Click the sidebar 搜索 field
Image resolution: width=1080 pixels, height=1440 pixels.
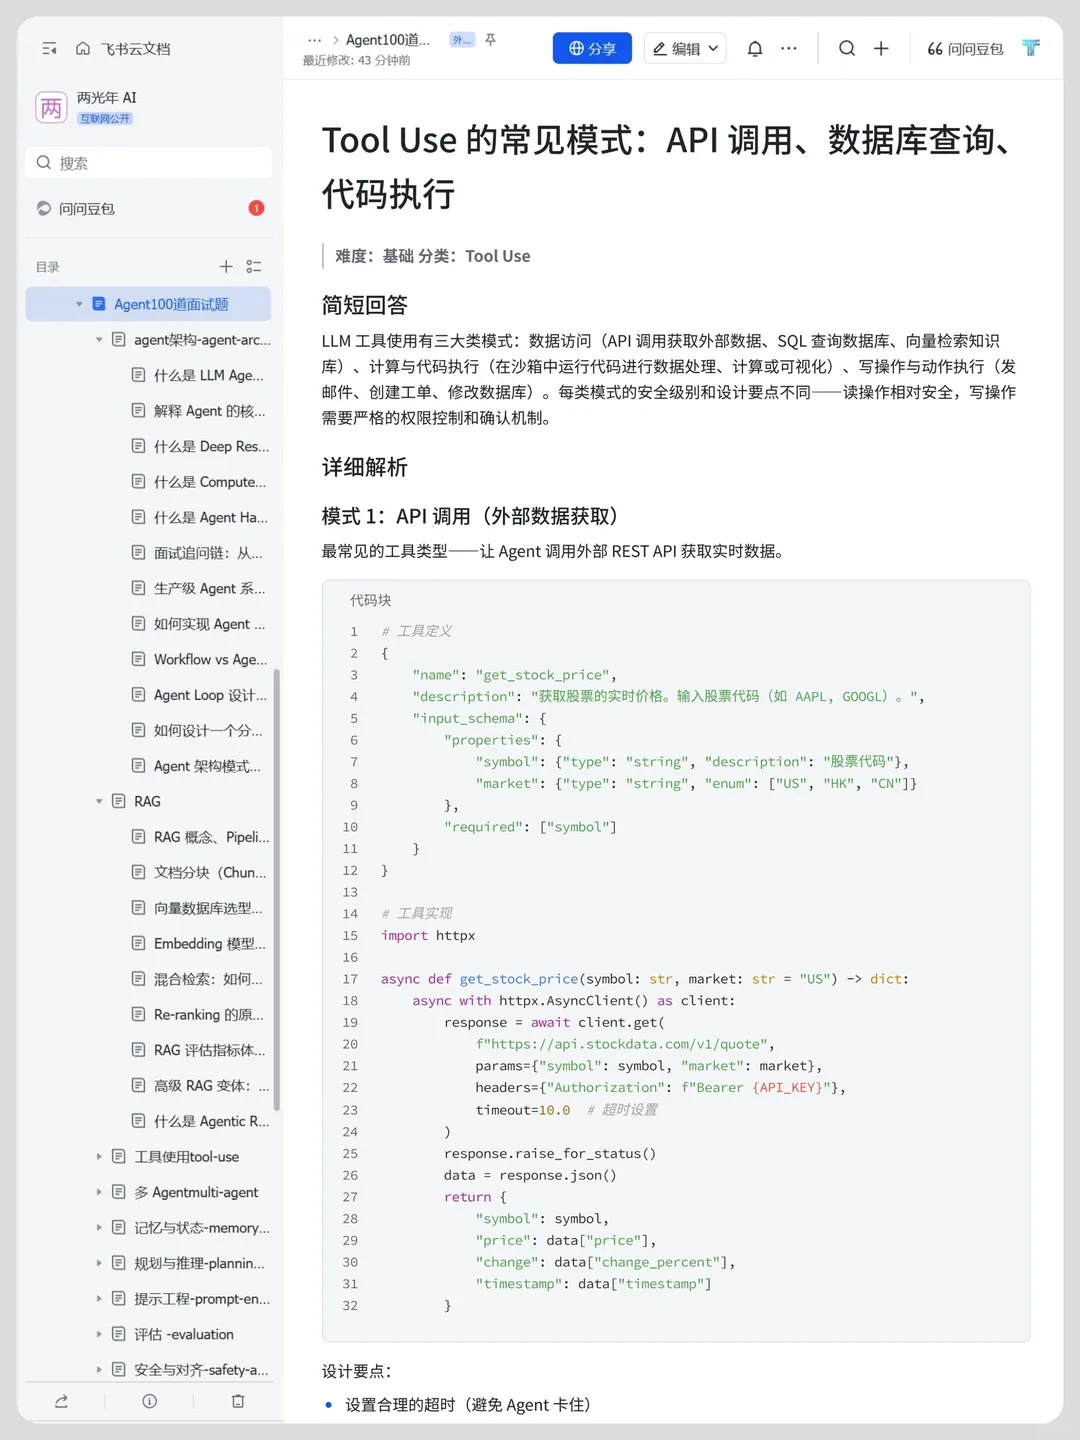coord(148,163)
